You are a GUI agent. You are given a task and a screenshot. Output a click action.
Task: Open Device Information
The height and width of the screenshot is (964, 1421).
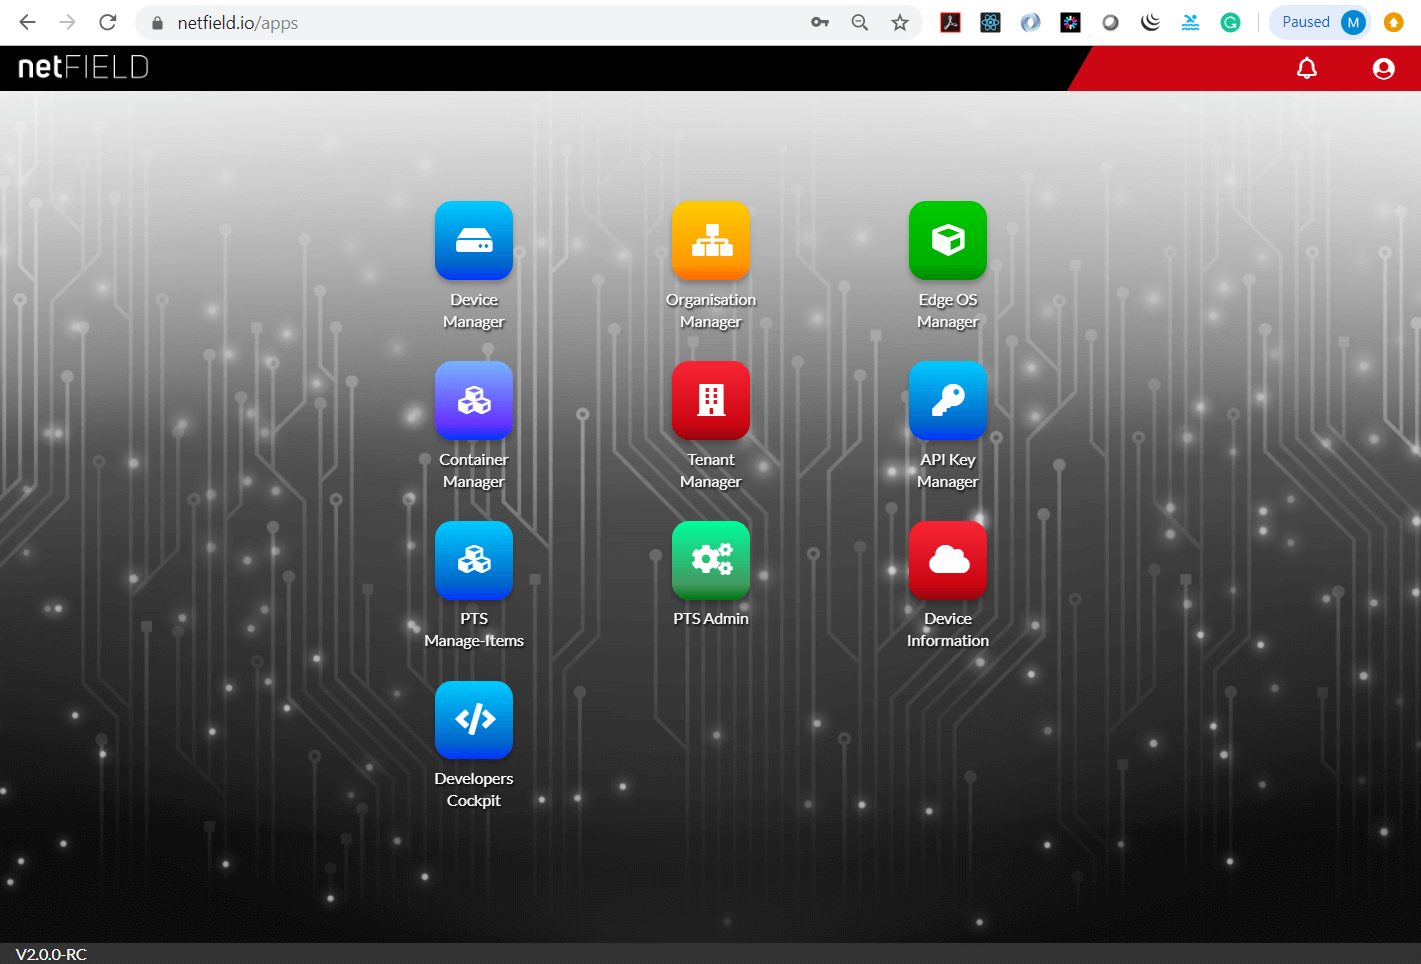pyautogui.click(x=948, y=561)
